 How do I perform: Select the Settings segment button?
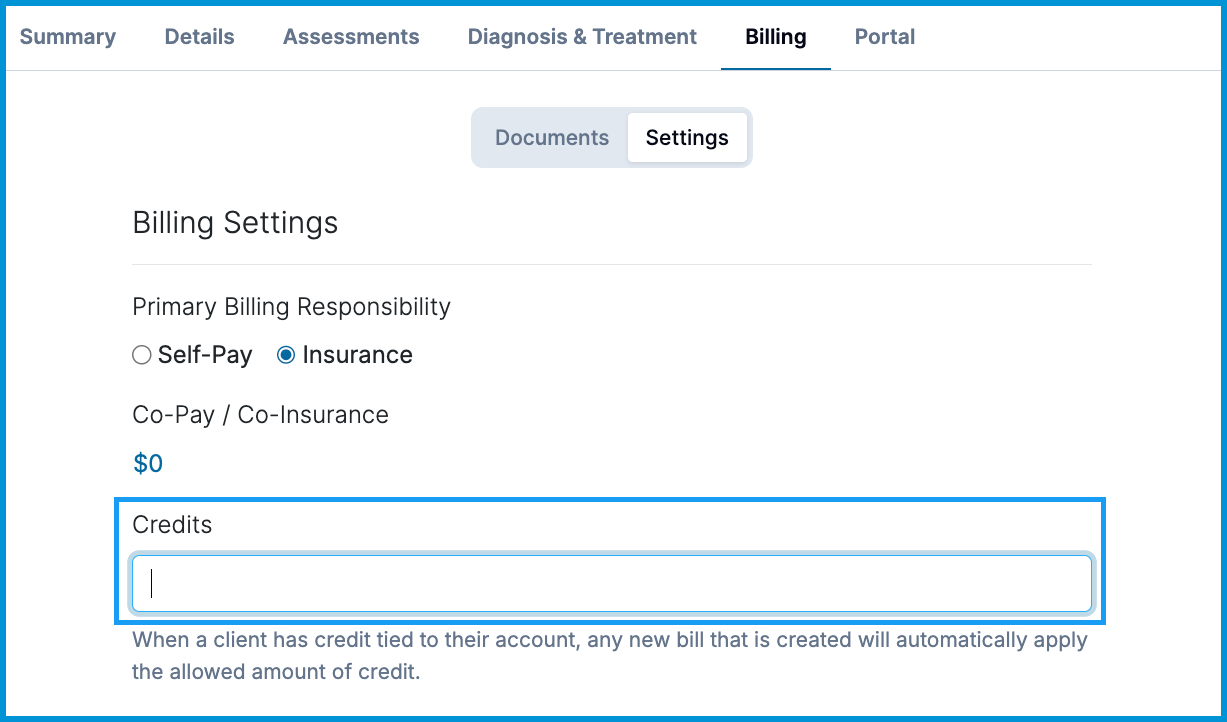coord(687,138)
